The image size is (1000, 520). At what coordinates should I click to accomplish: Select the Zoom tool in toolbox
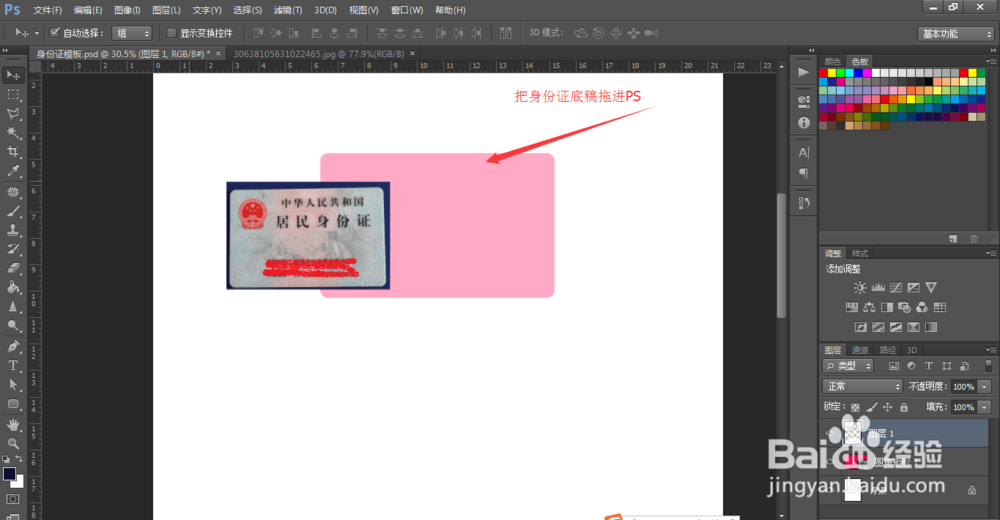(13, 443)
